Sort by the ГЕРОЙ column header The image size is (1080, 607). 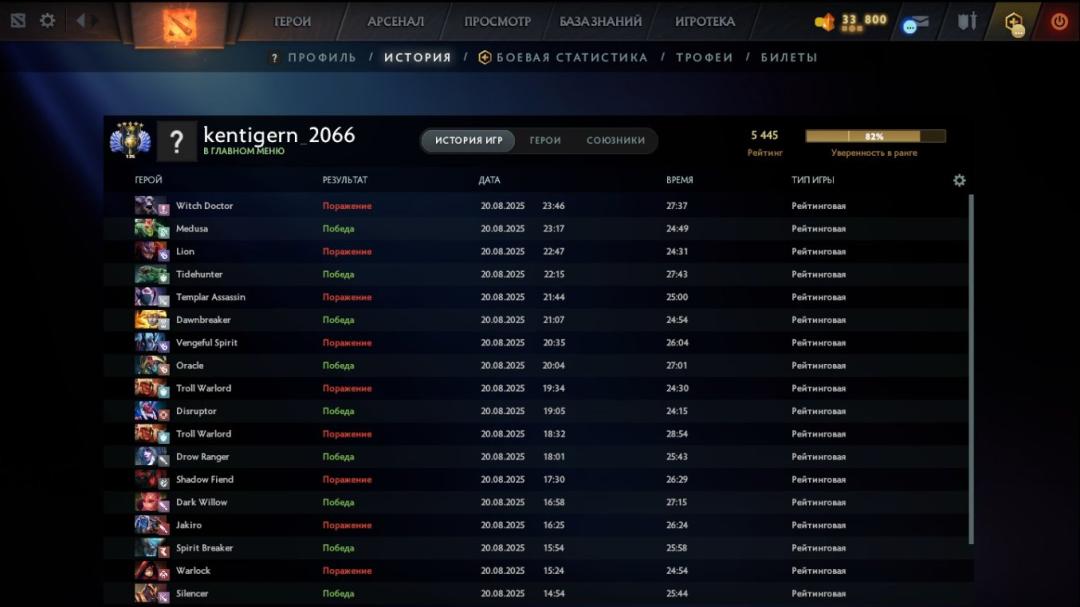(148, 180)
